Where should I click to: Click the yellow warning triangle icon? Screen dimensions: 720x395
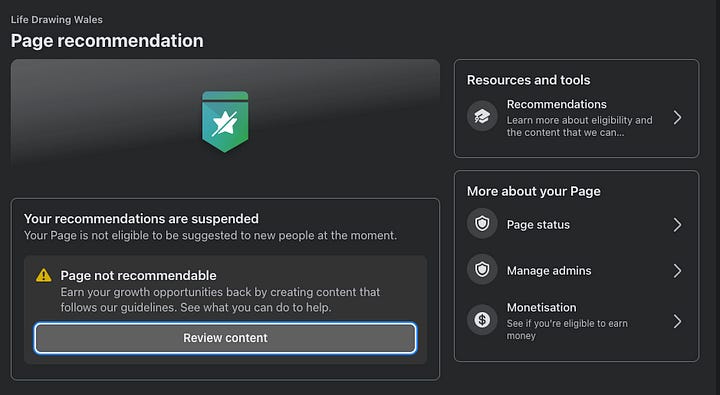pyautogui.click(x=44, y=275)
